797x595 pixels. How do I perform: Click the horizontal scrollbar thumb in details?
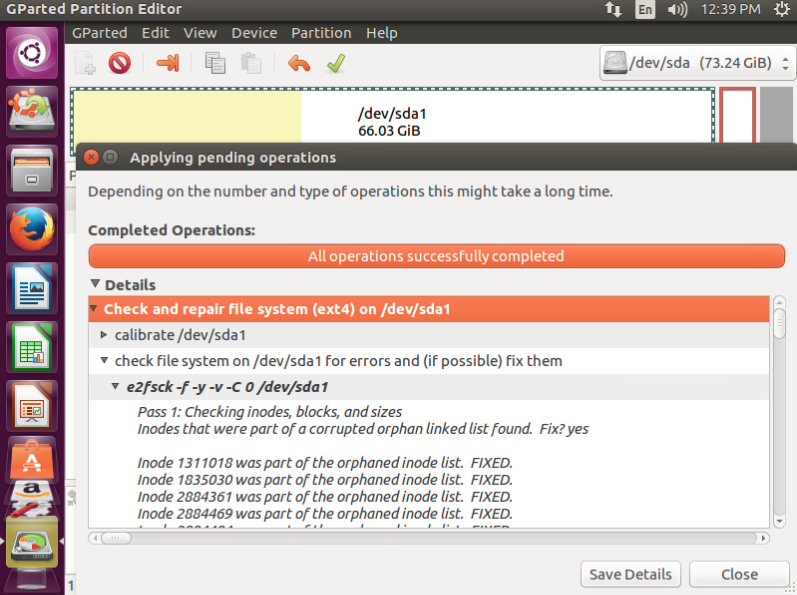tap(116, 538)
